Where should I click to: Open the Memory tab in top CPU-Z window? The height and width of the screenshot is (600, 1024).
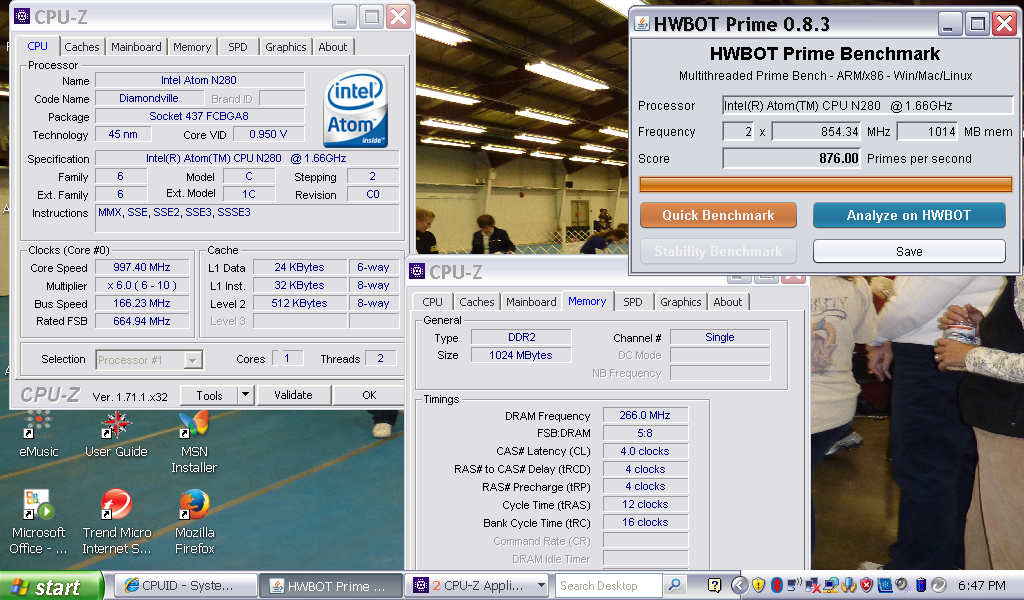(x=192, y=47)
